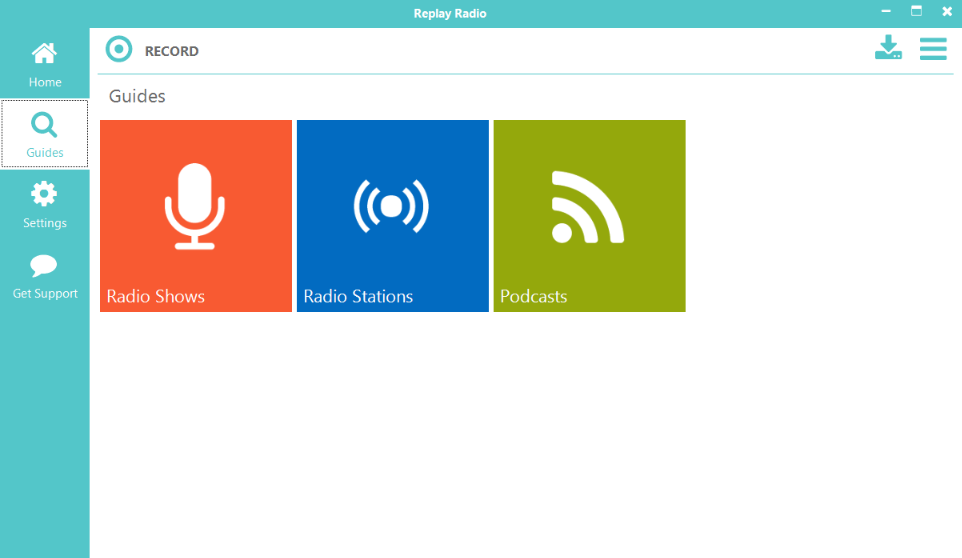
Task: Maximize the Replay Radio window
Action: point(916,11)
